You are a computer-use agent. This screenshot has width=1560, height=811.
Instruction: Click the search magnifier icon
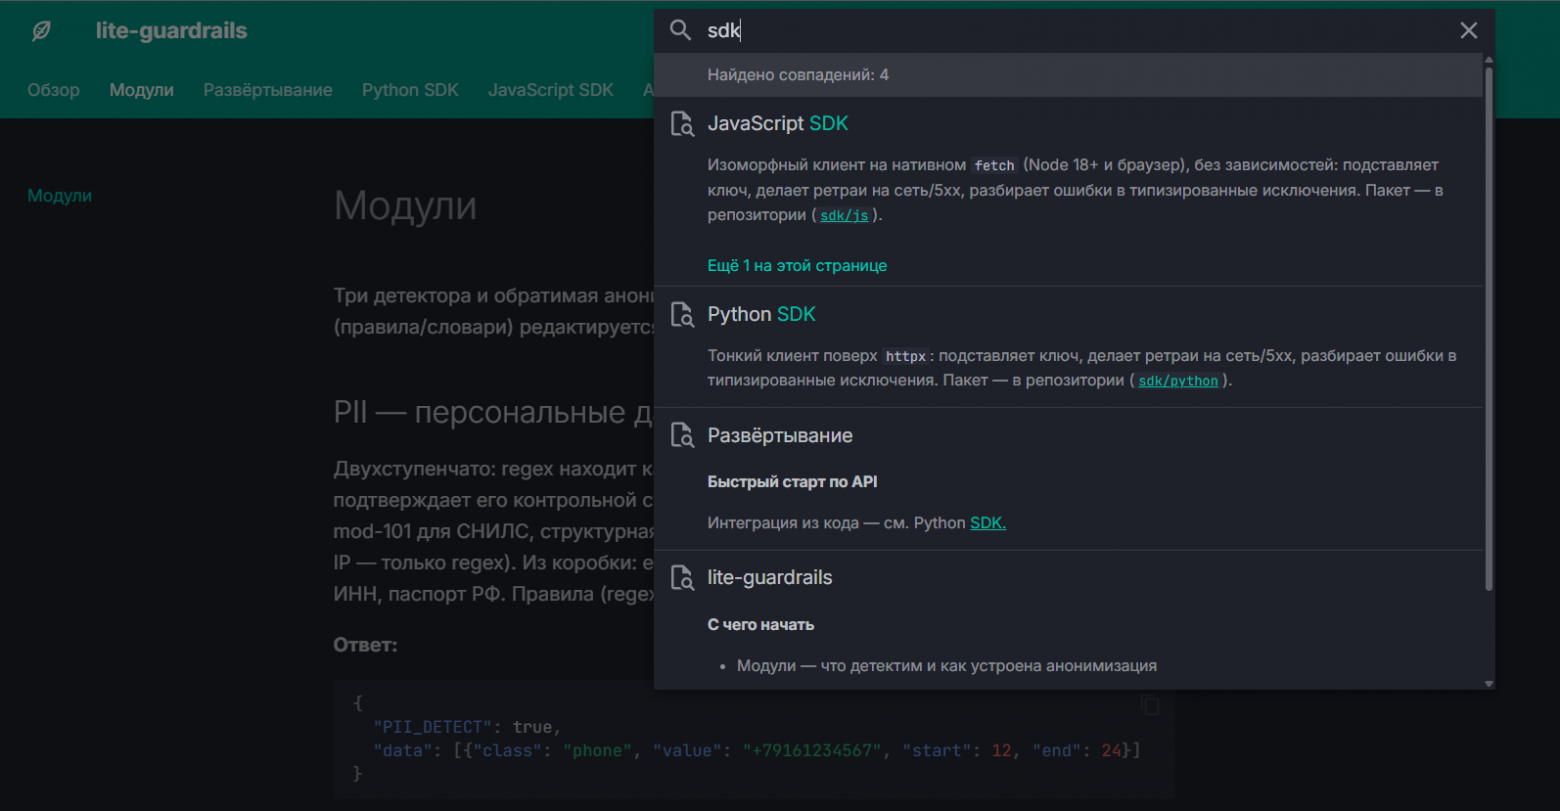click(x=680, y=30)
